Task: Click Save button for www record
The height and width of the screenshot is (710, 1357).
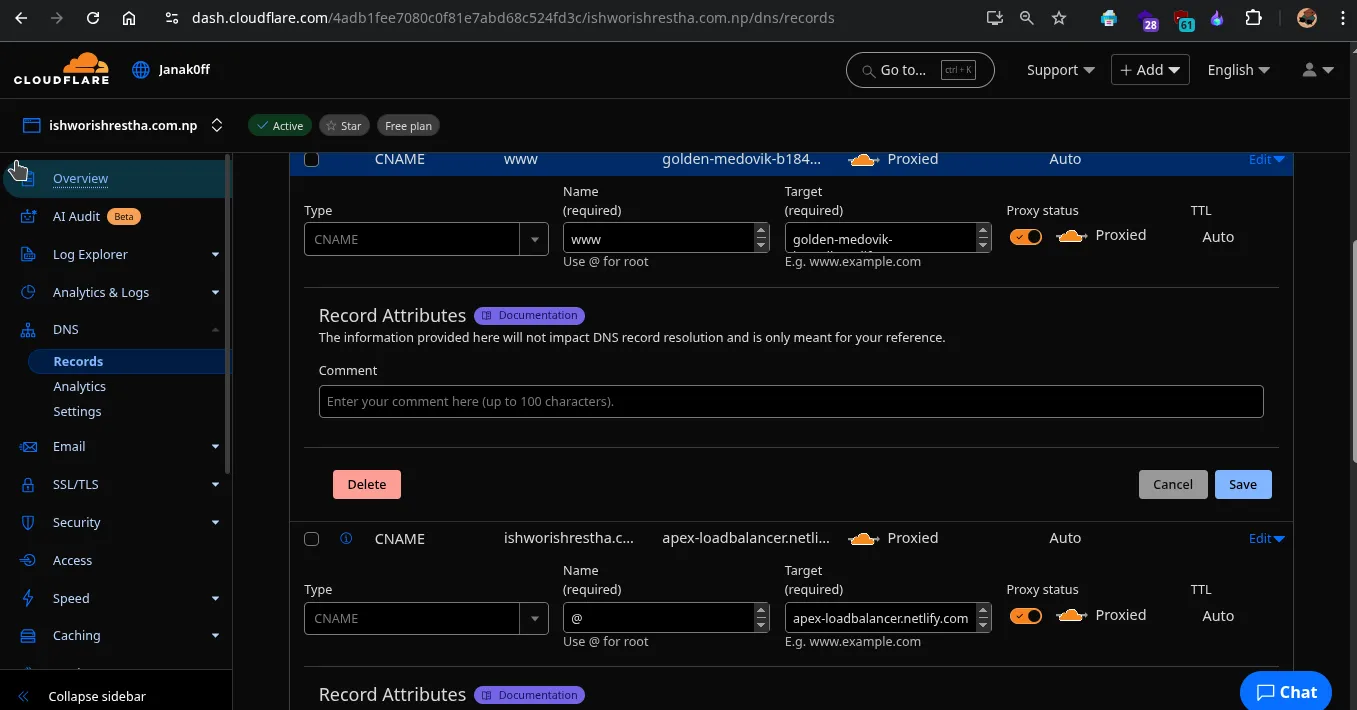Action: pos(1242,484)
